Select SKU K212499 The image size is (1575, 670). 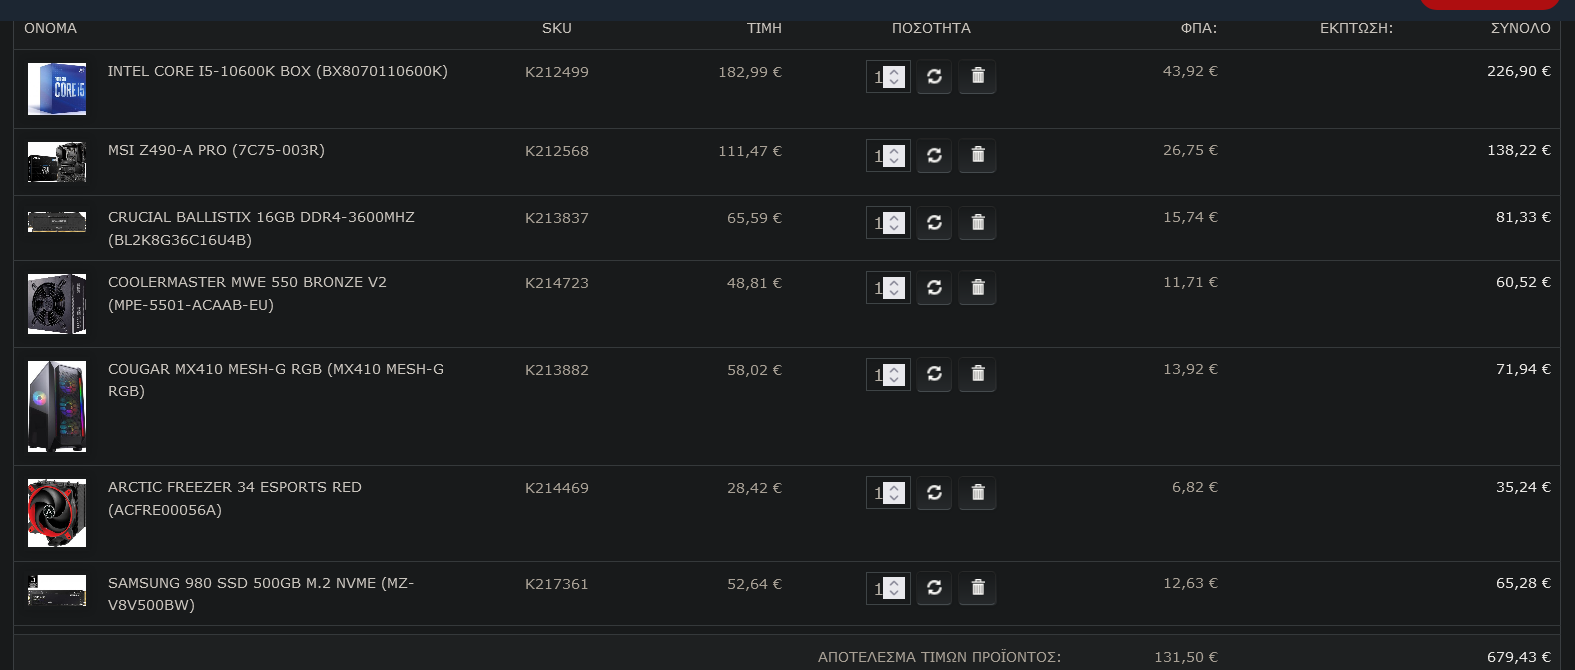557,72
